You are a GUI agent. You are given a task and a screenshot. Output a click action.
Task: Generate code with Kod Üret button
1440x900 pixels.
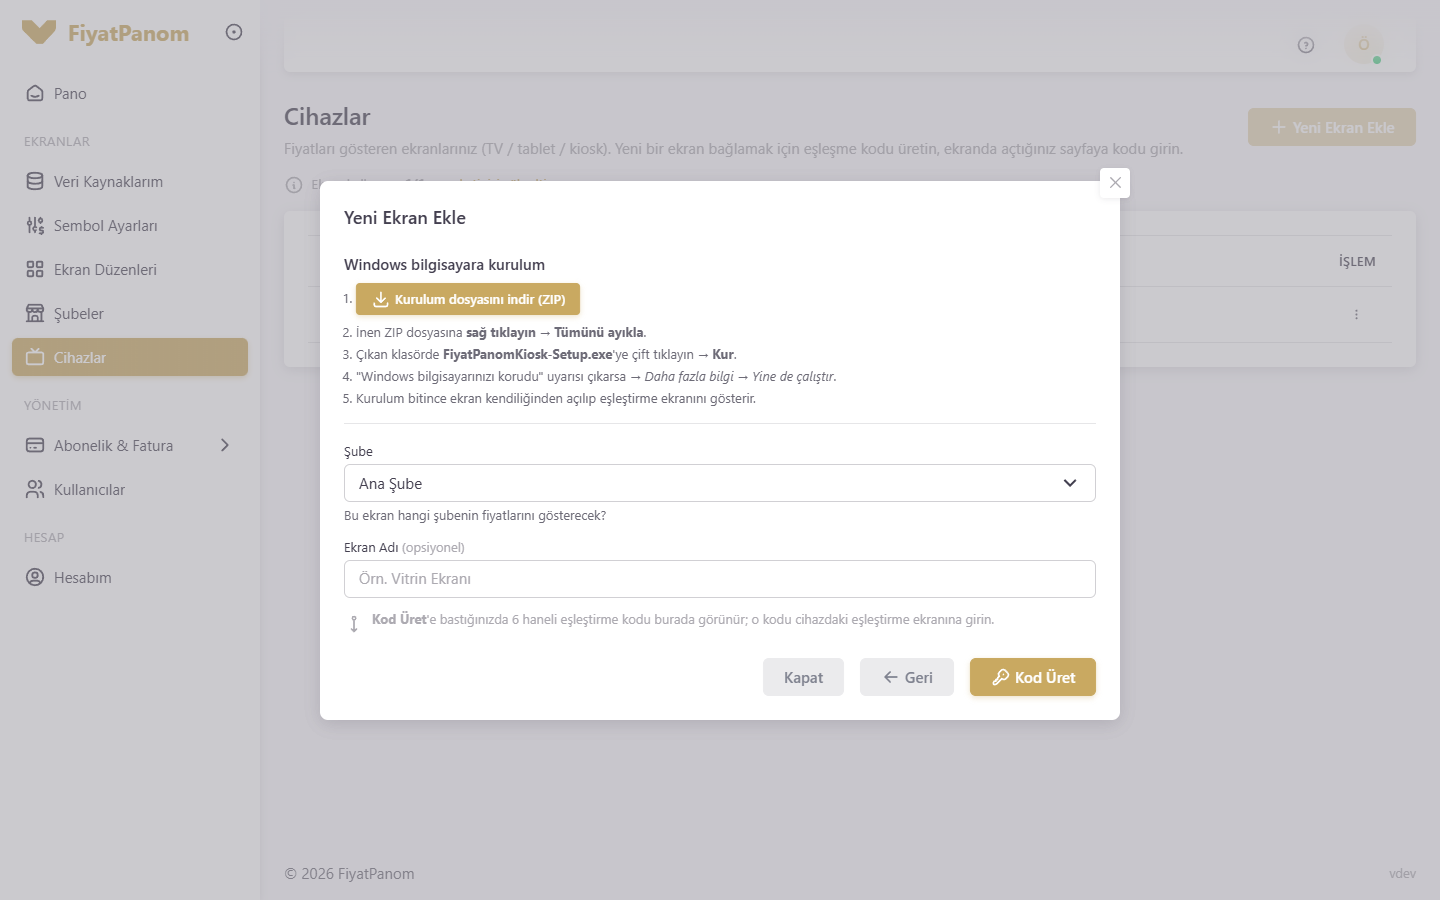pyautogui.click(x=1033, y=677)
